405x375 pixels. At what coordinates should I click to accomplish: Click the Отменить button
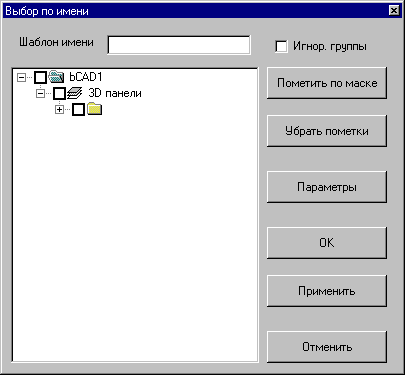pyautogui.click(x=327, y=347)
